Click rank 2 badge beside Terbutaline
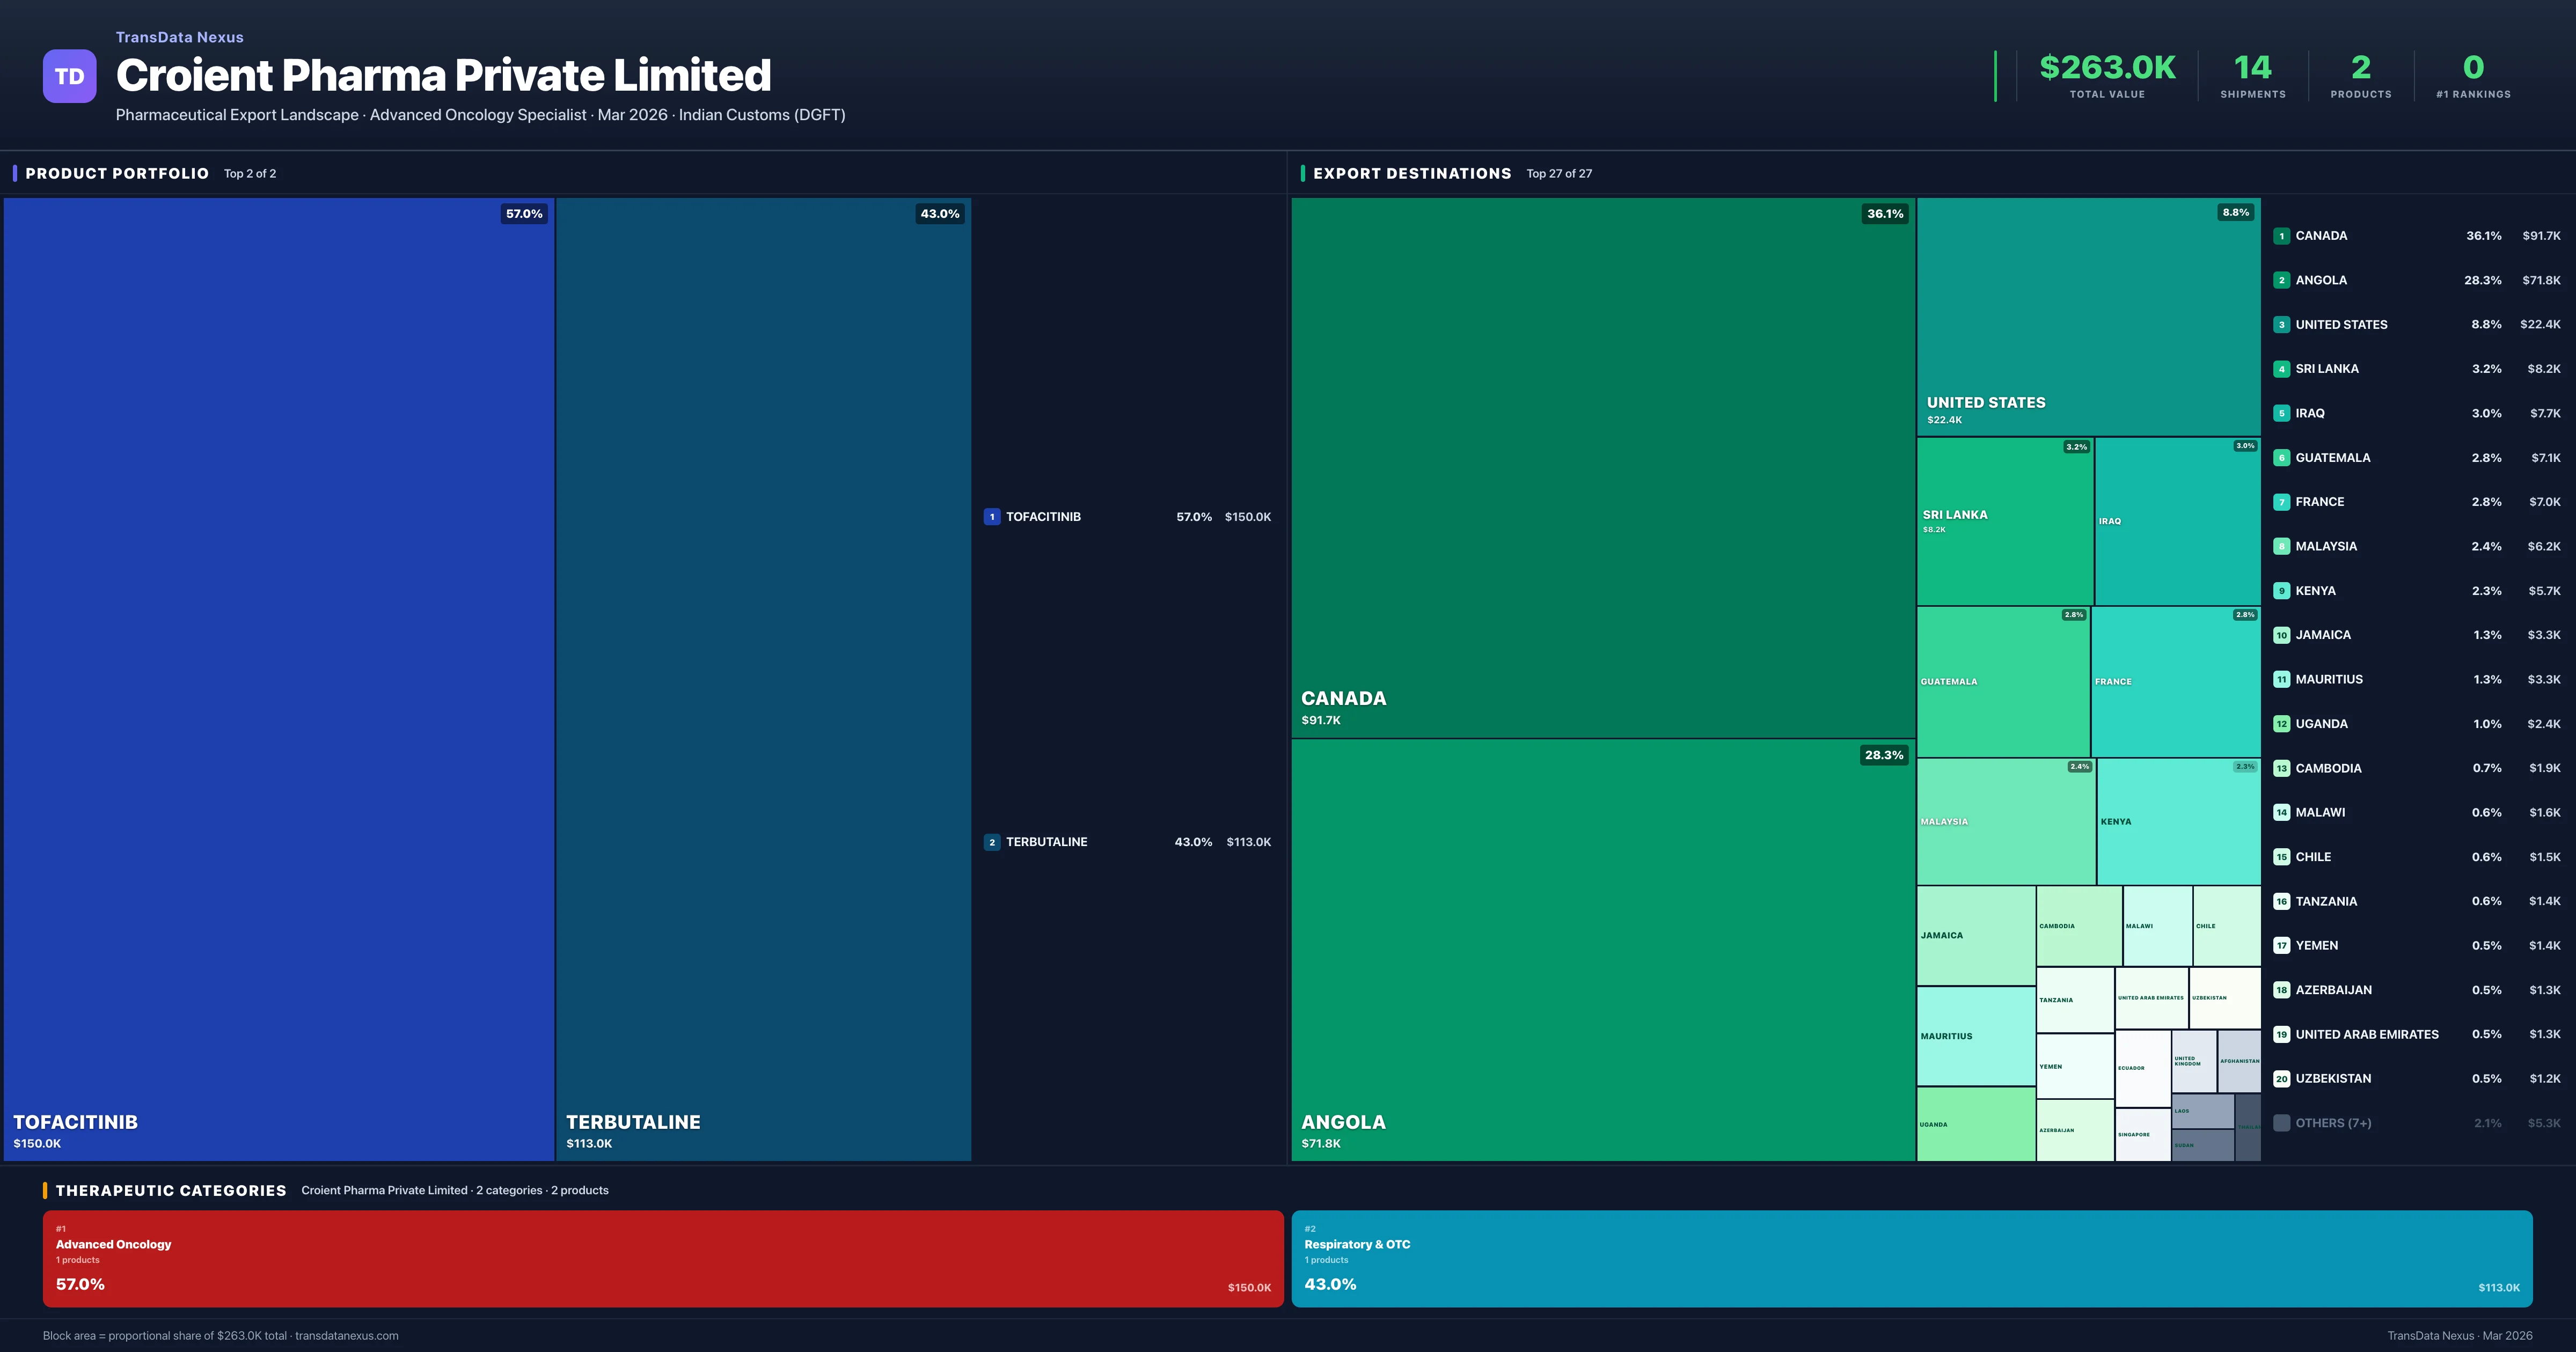The height and width of the screenshot is (1352, 2576). point(991,842)
